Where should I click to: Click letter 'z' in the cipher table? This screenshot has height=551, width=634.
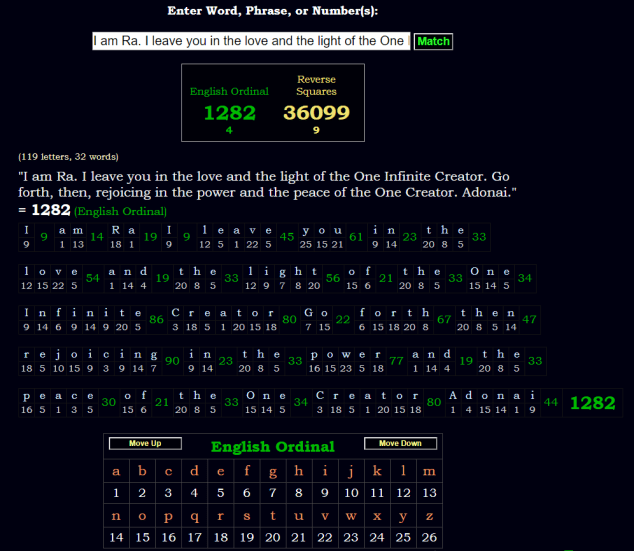429,516
